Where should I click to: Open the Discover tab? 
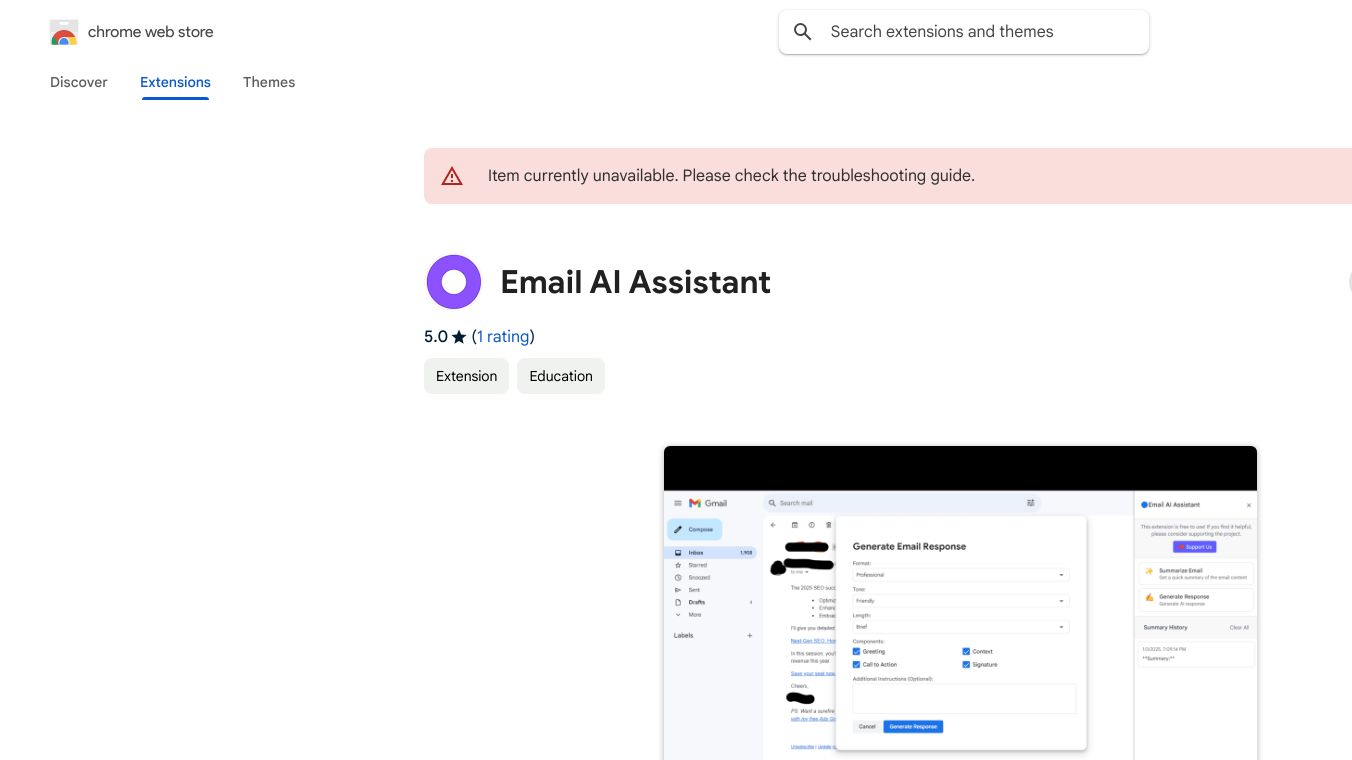pos(79,82)
